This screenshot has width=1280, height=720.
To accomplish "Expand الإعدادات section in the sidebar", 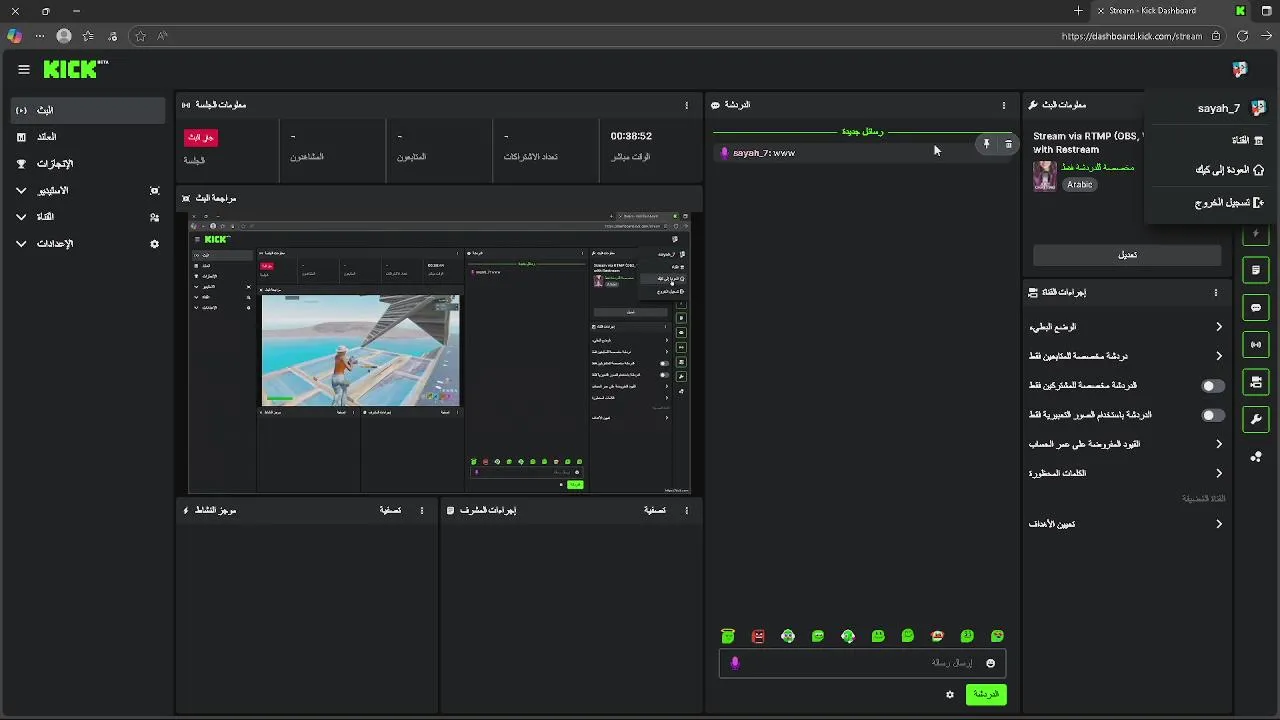I will [x=89, y=244].
